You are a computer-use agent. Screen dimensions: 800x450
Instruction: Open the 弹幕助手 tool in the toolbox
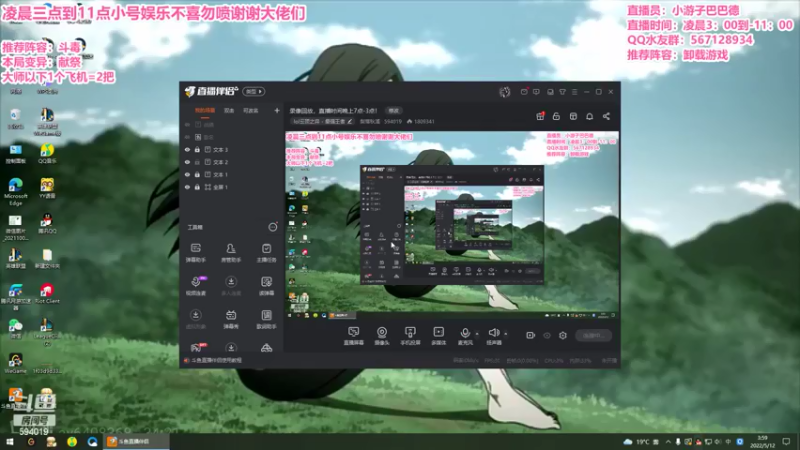pos(195,253)
